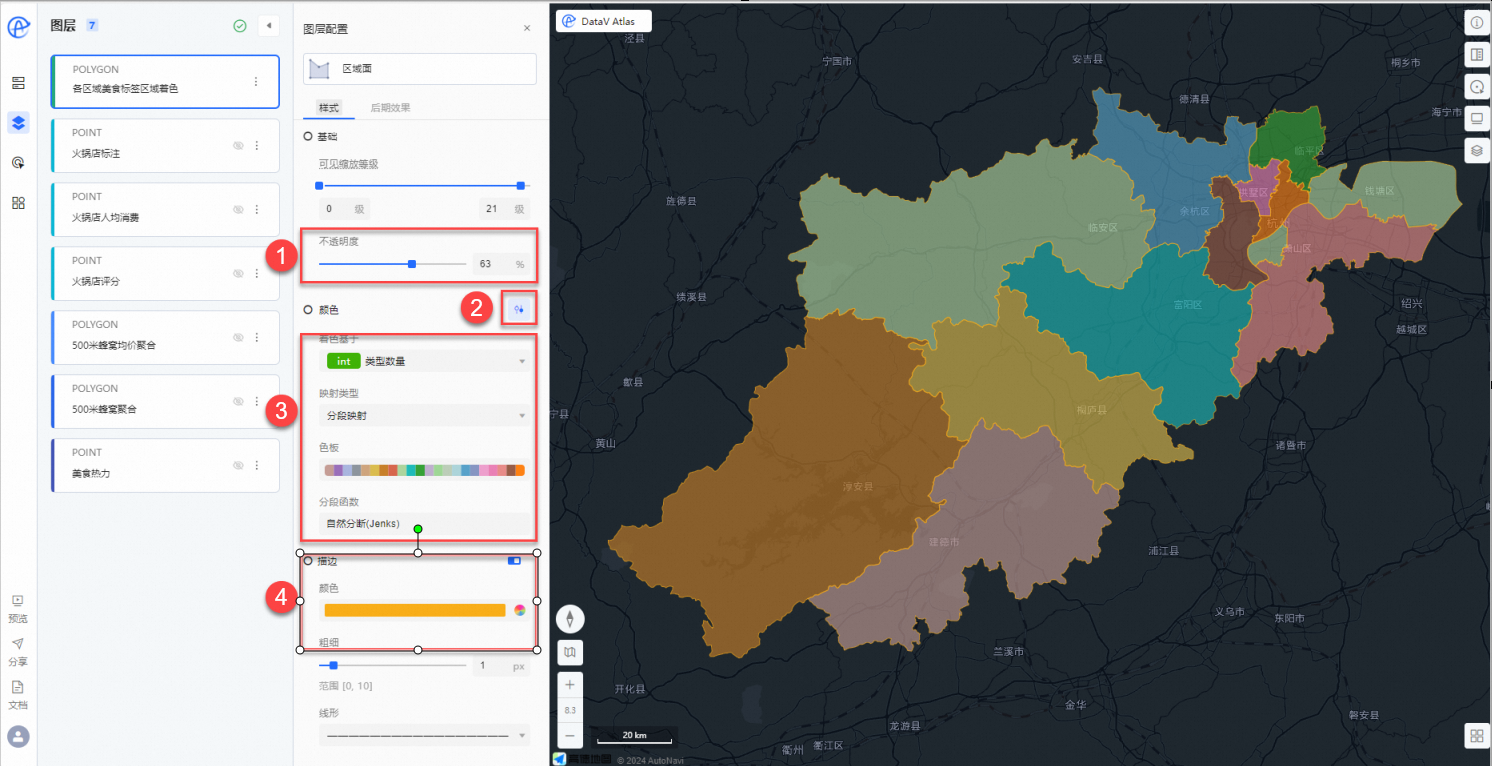Viewport: 1492px width, 766px height.
Task: Open more options for 火锅店人均消费 layer
Action: [256, 209]
